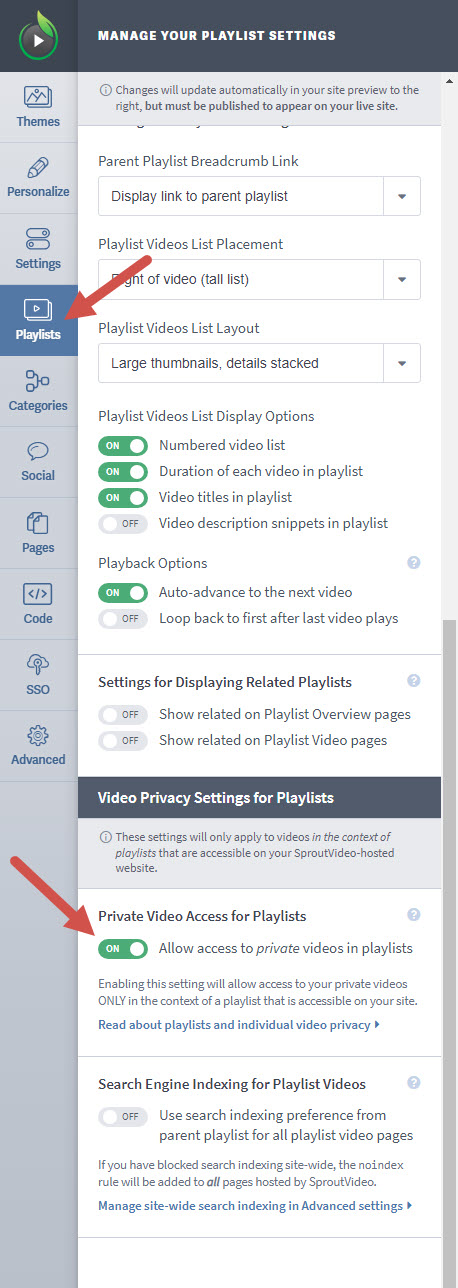This screenshot has width=458, height=1288.
Task: Turn off Video titles in playlist
Action: coord(123,497)
